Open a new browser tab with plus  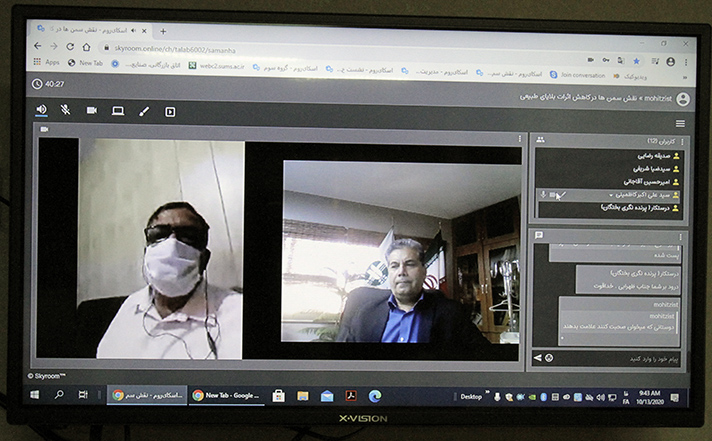click(x=163, y=31)
